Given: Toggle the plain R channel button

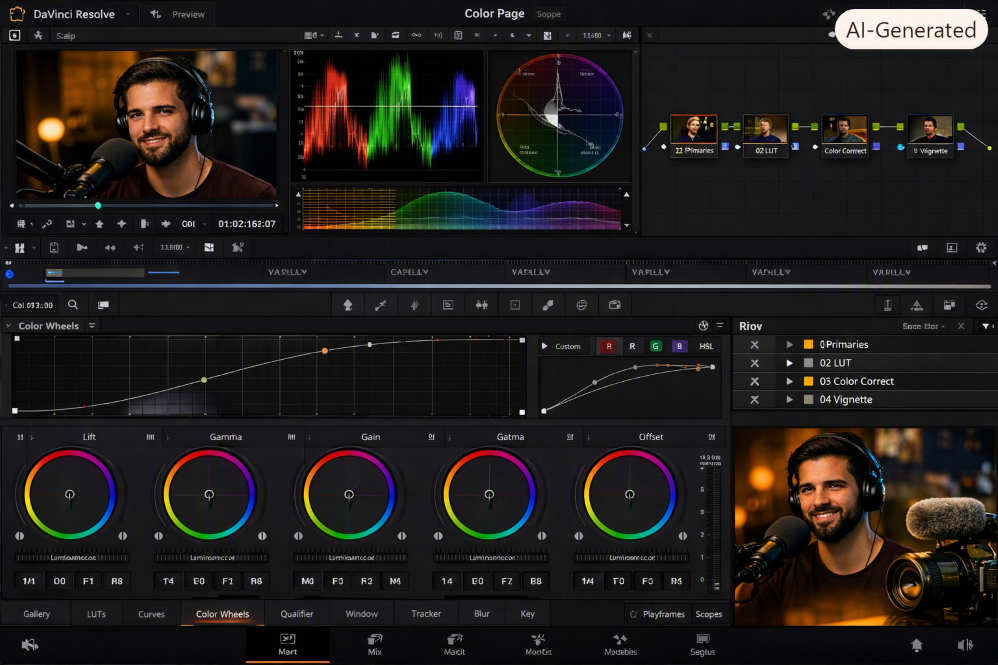Looking at the screenshot, I should pos(632,346).
